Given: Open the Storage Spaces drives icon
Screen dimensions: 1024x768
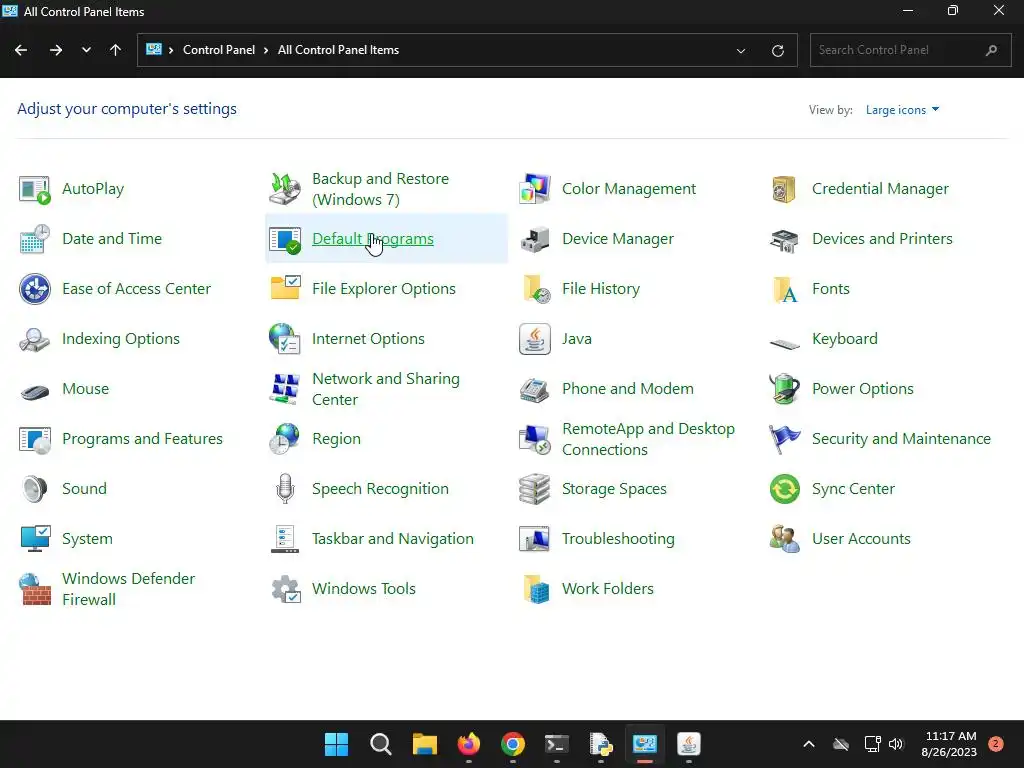Looking at the screenshot, I should tap(535, 489).
